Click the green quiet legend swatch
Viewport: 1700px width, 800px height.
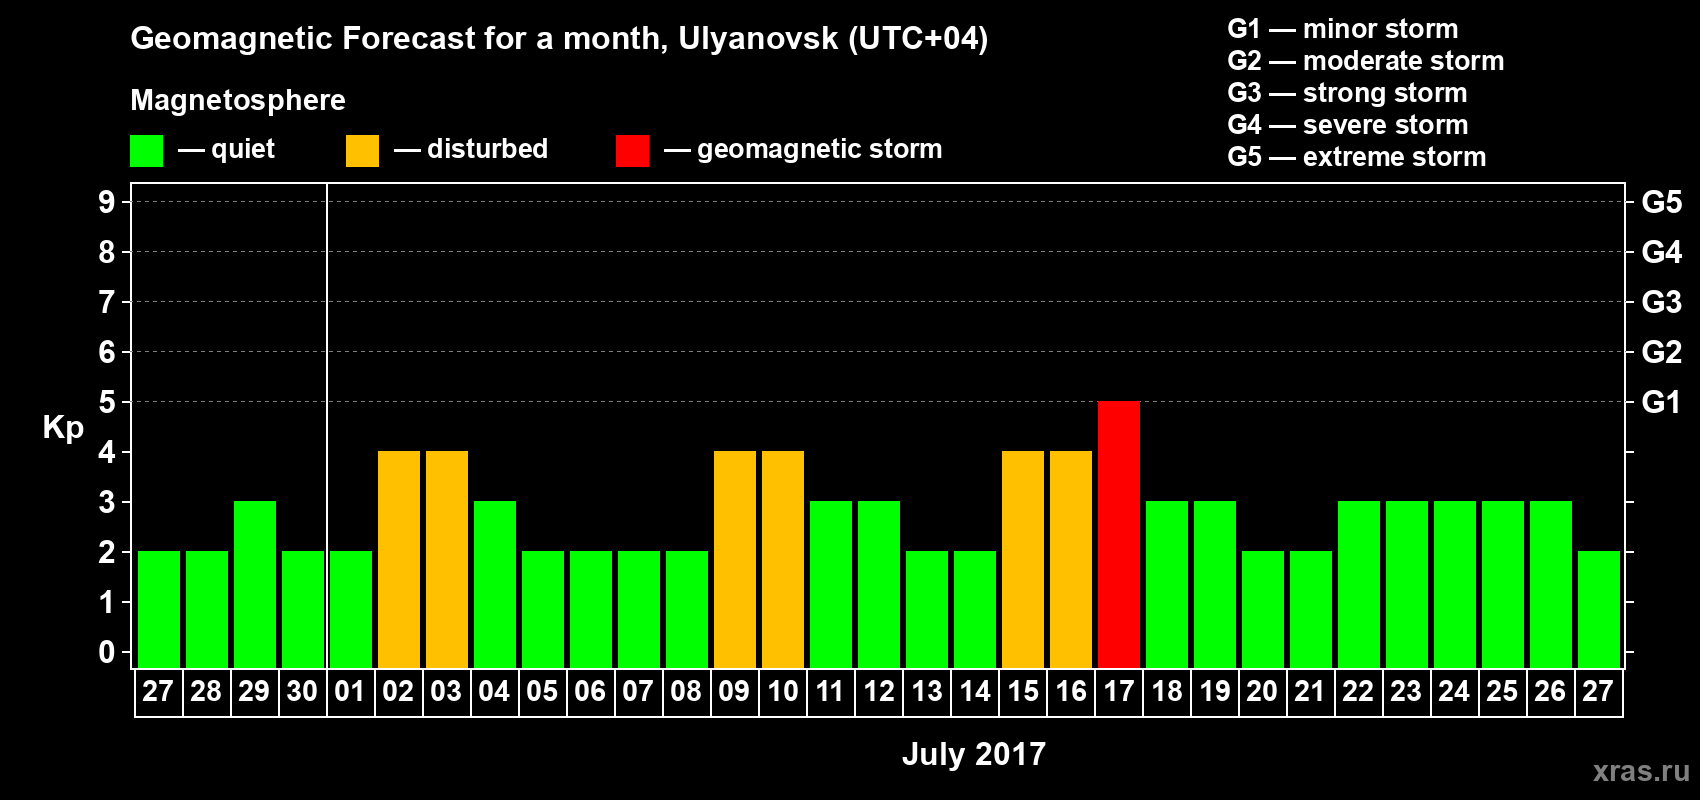click(x=146, y=151)
